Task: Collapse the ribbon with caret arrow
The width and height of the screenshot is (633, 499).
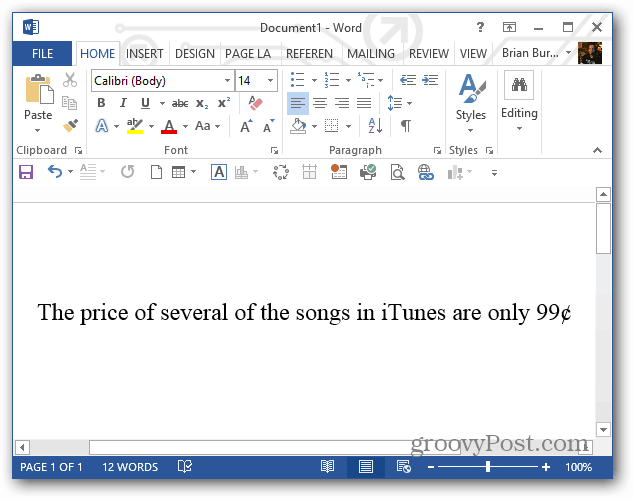Action: [597, 150]
